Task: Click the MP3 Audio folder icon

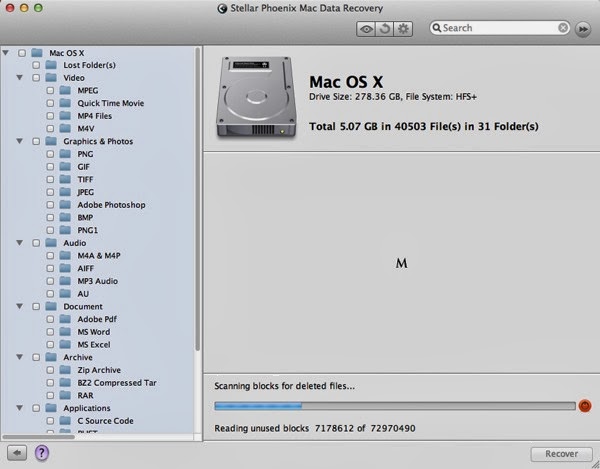Action: 65,281
